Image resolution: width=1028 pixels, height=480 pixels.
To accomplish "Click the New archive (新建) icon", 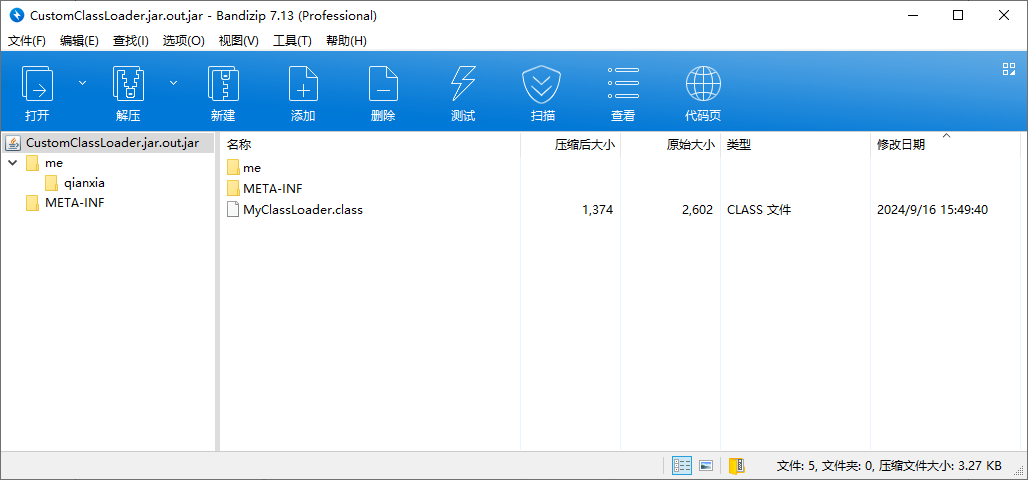I will pyautogui.click(x=222, y=84).
